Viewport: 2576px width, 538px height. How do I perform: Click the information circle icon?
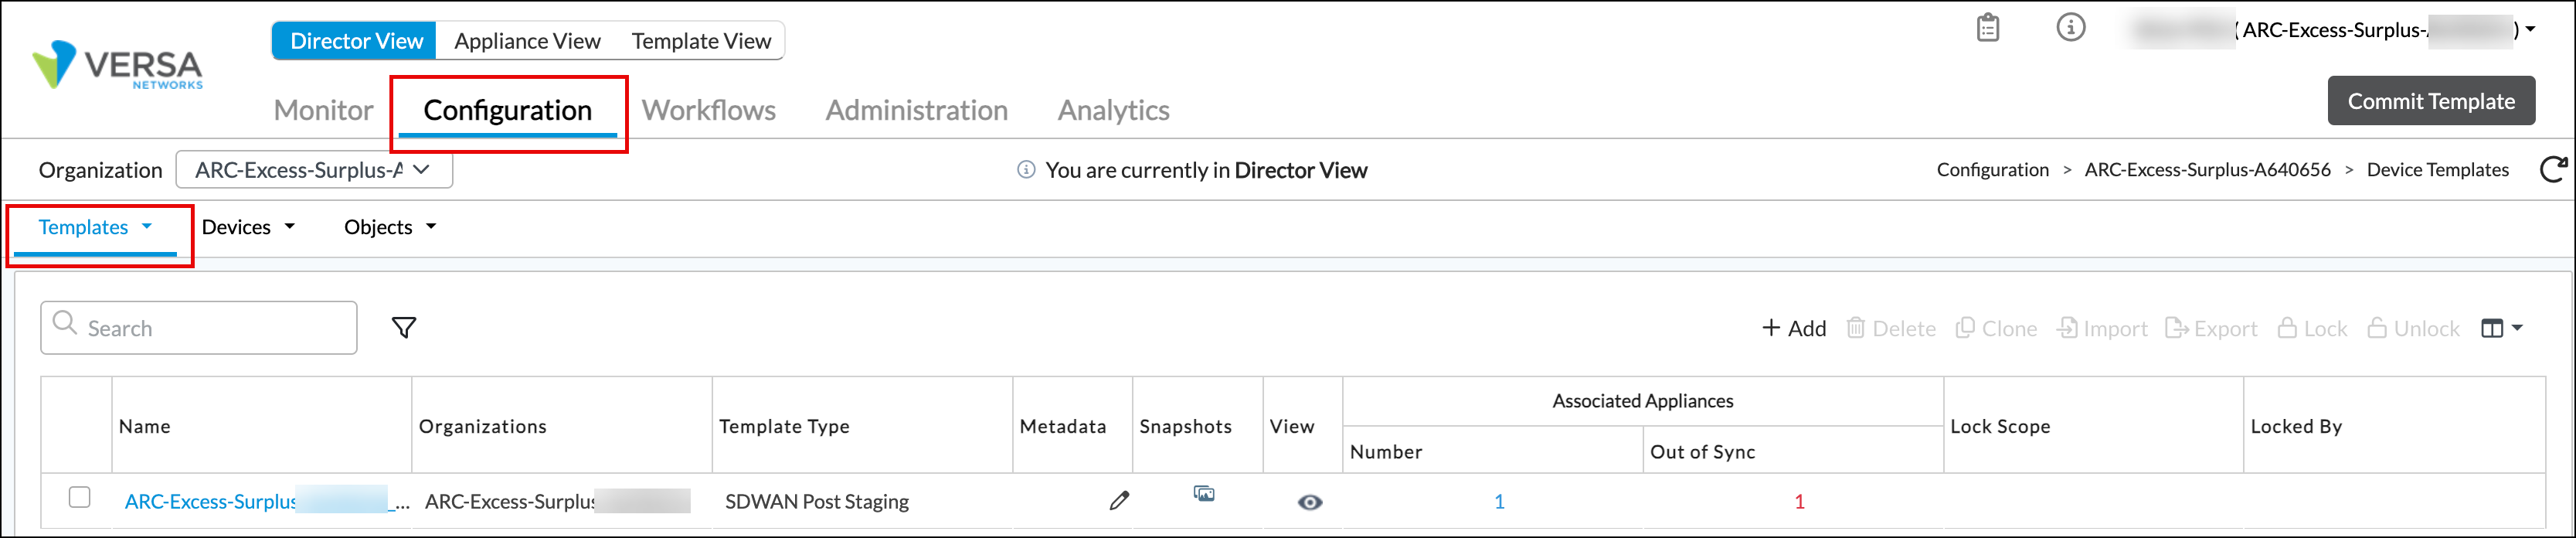click(x=2070, y=28)
